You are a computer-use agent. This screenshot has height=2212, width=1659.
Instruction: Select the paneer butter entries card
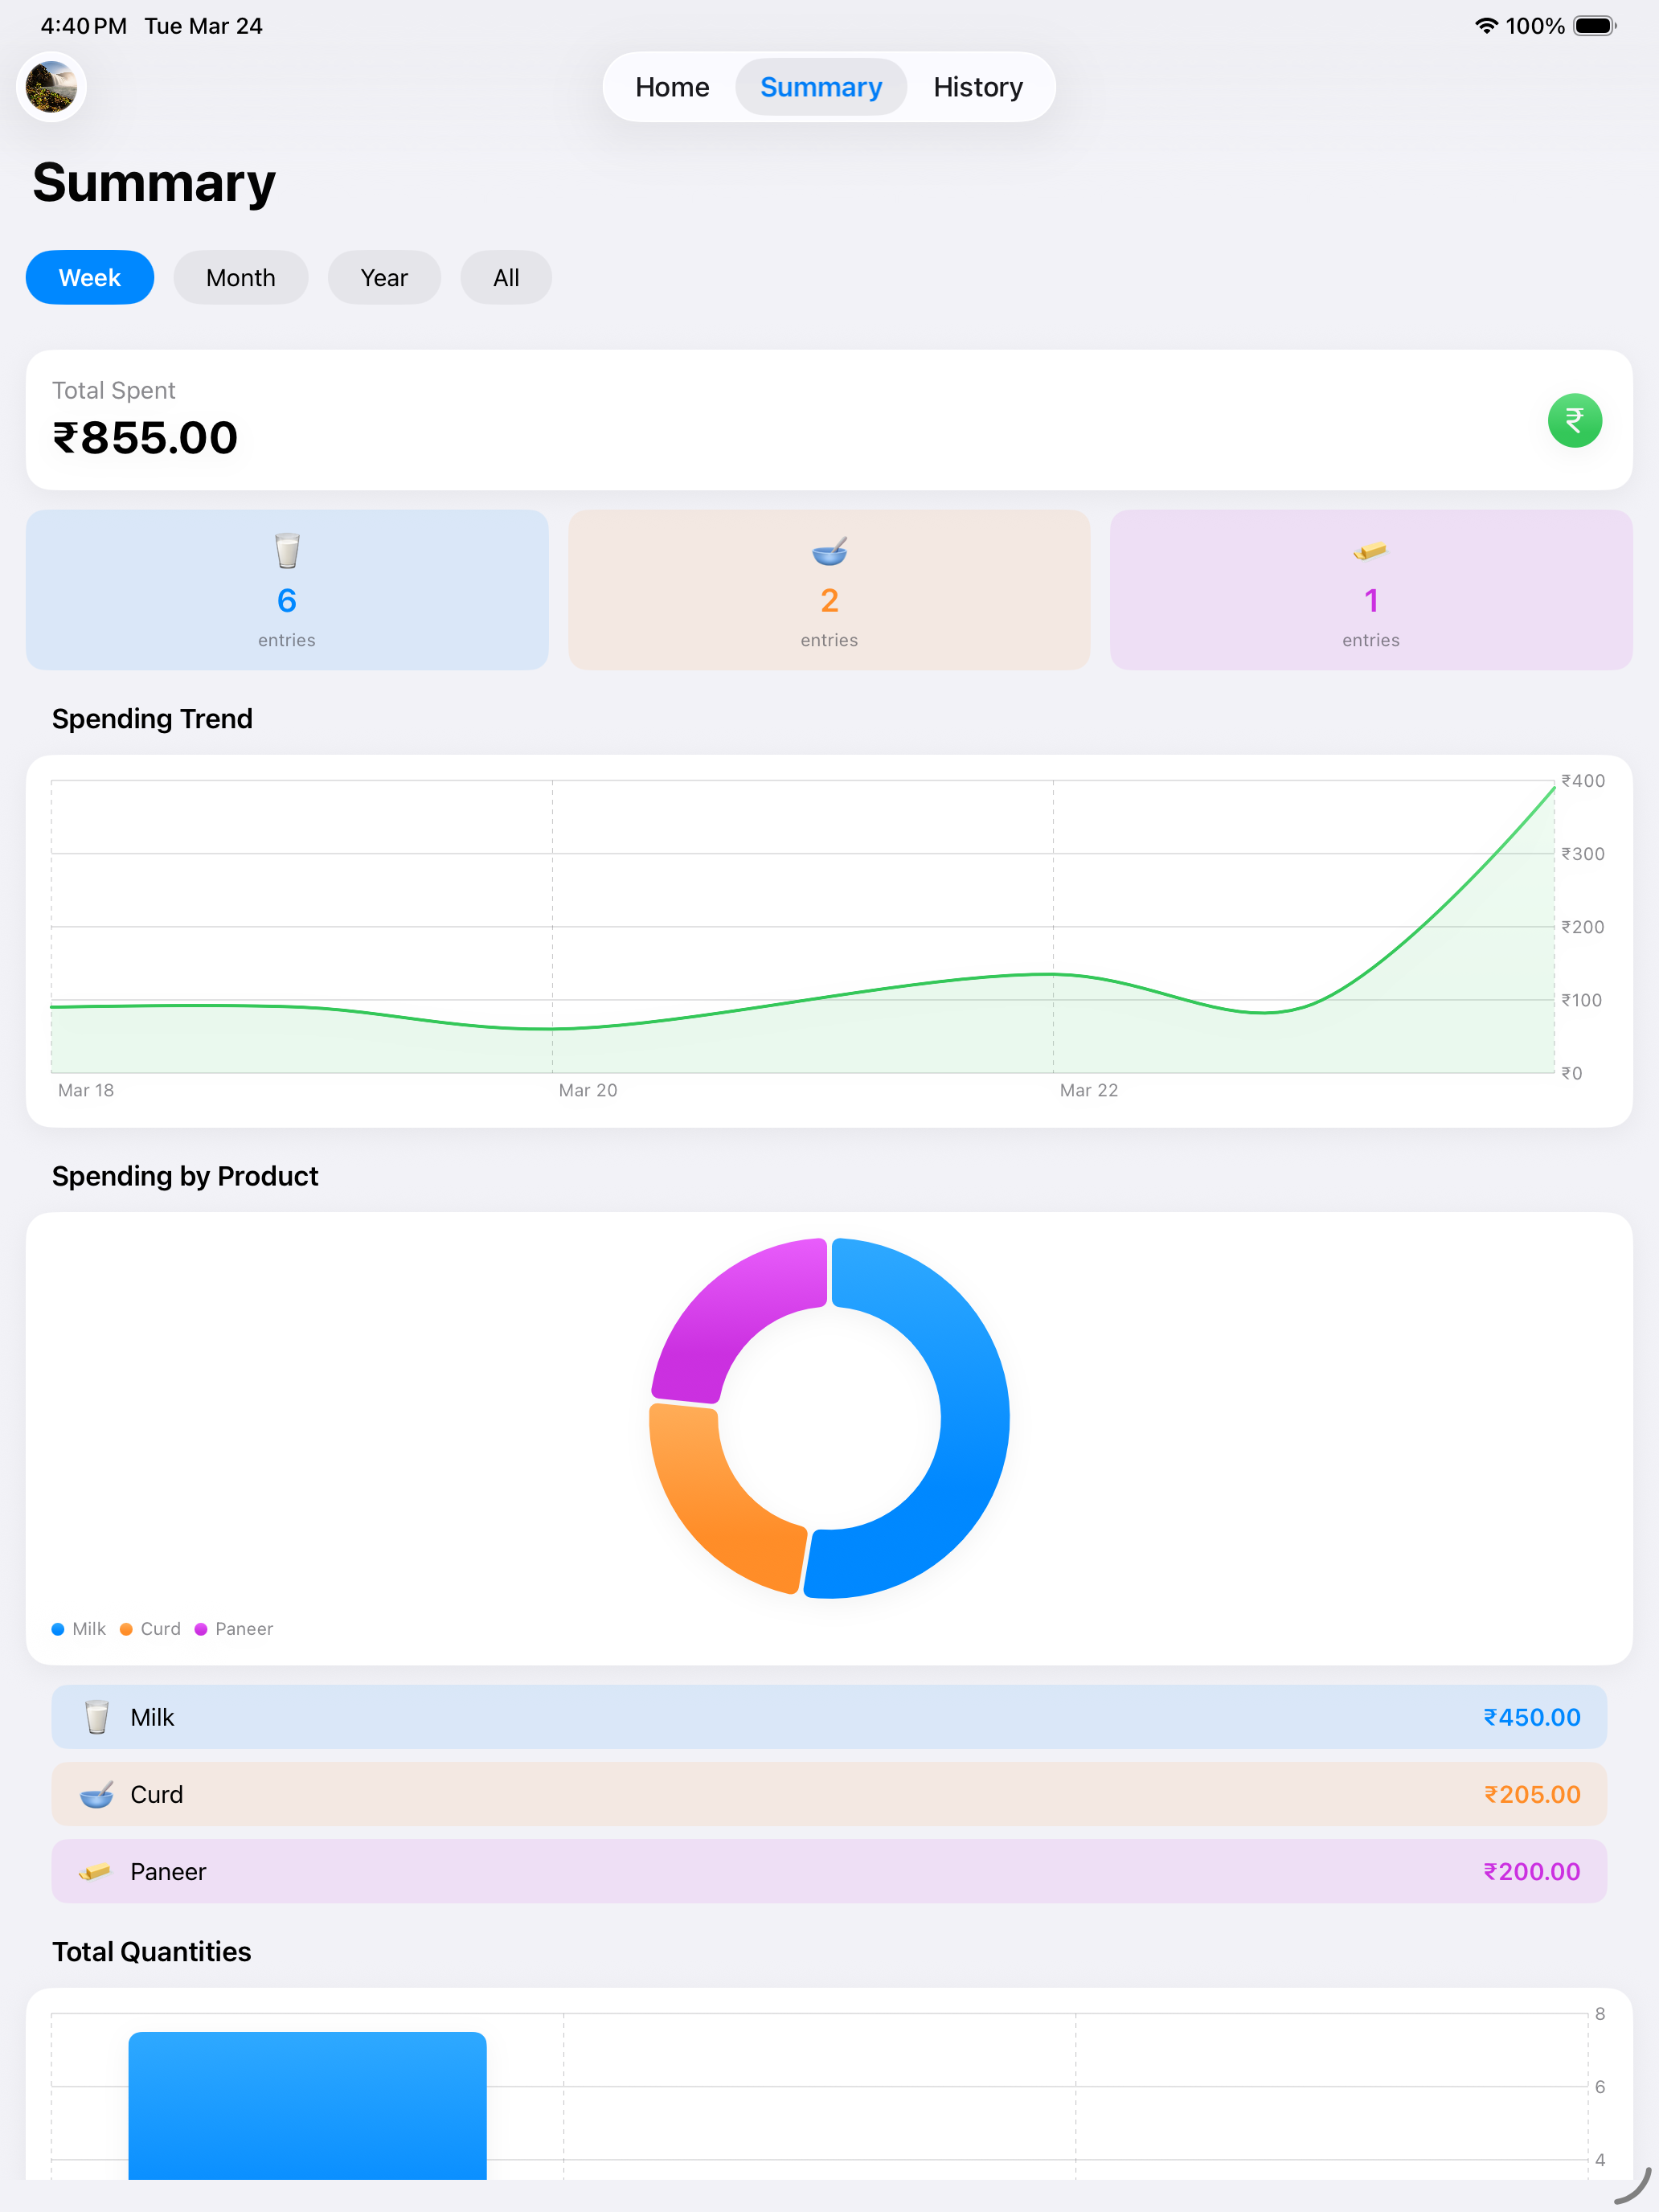[1371, 590]
